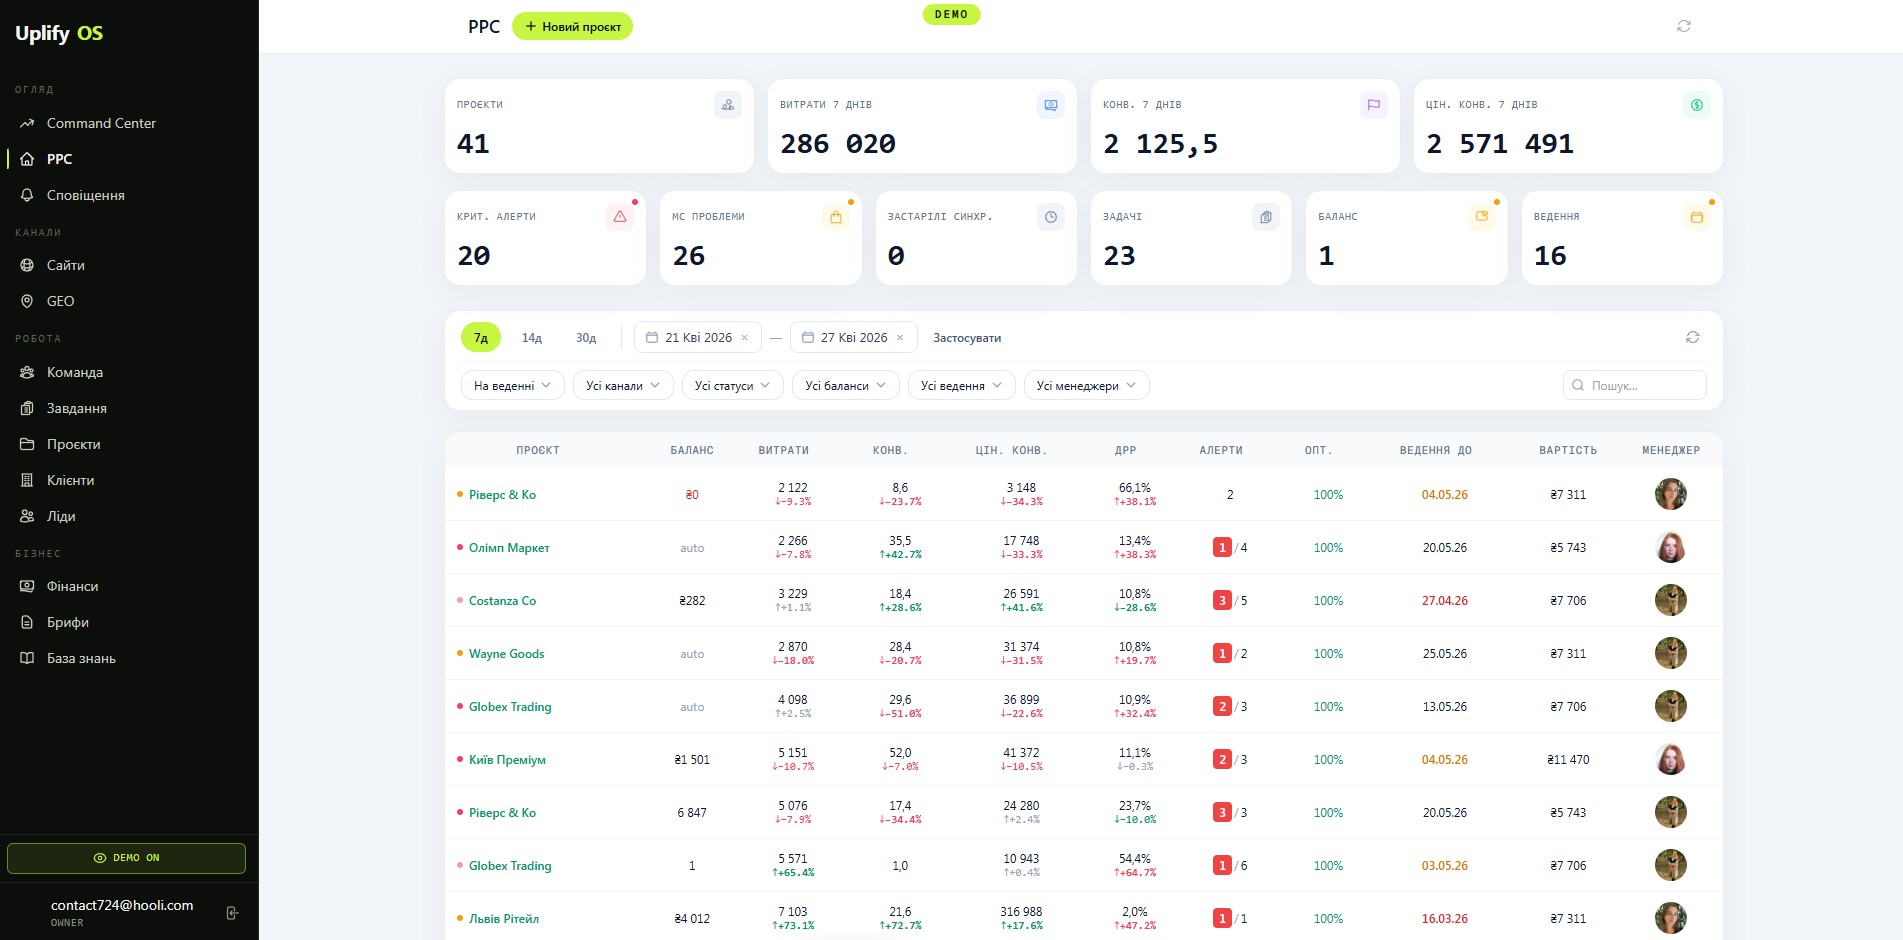Open the Costanza Co project
Screen dimensions: 1903x940
pos(502,601)
